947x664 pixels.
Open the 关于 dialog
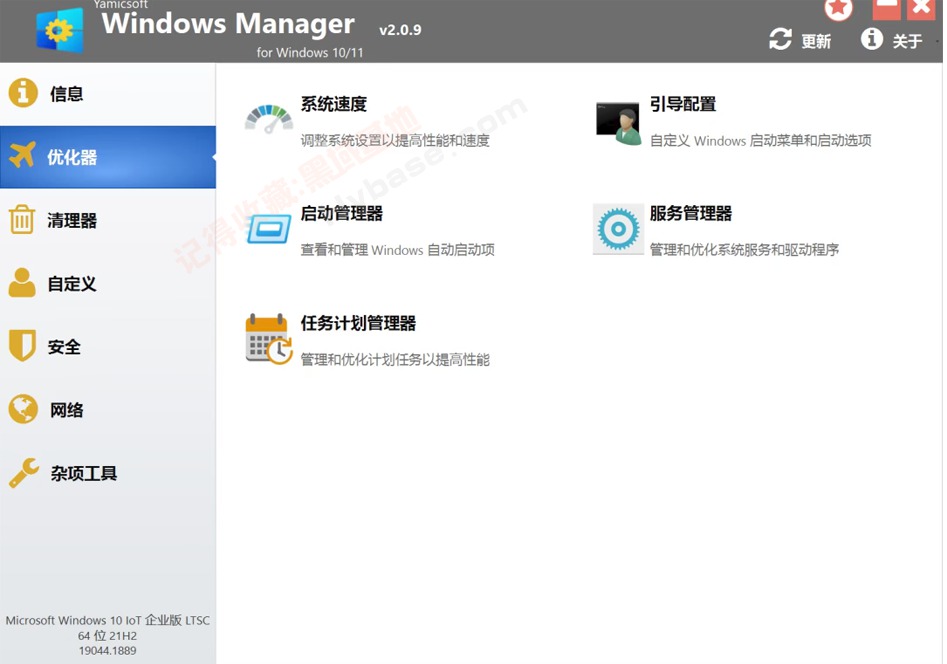pyautogui.click(x=906, y=41)
